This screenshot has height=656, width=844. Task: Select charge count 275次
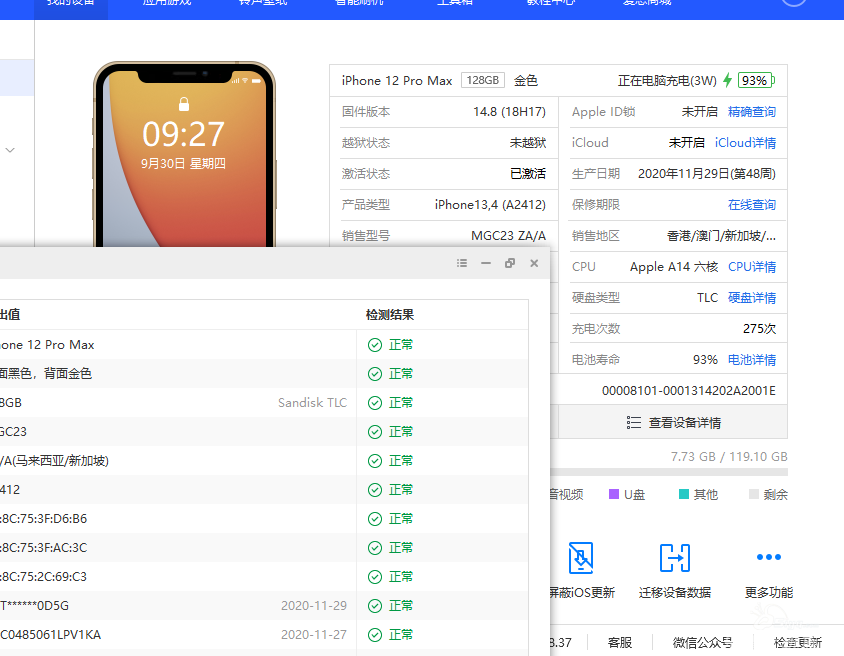click(x=759, y=329)
